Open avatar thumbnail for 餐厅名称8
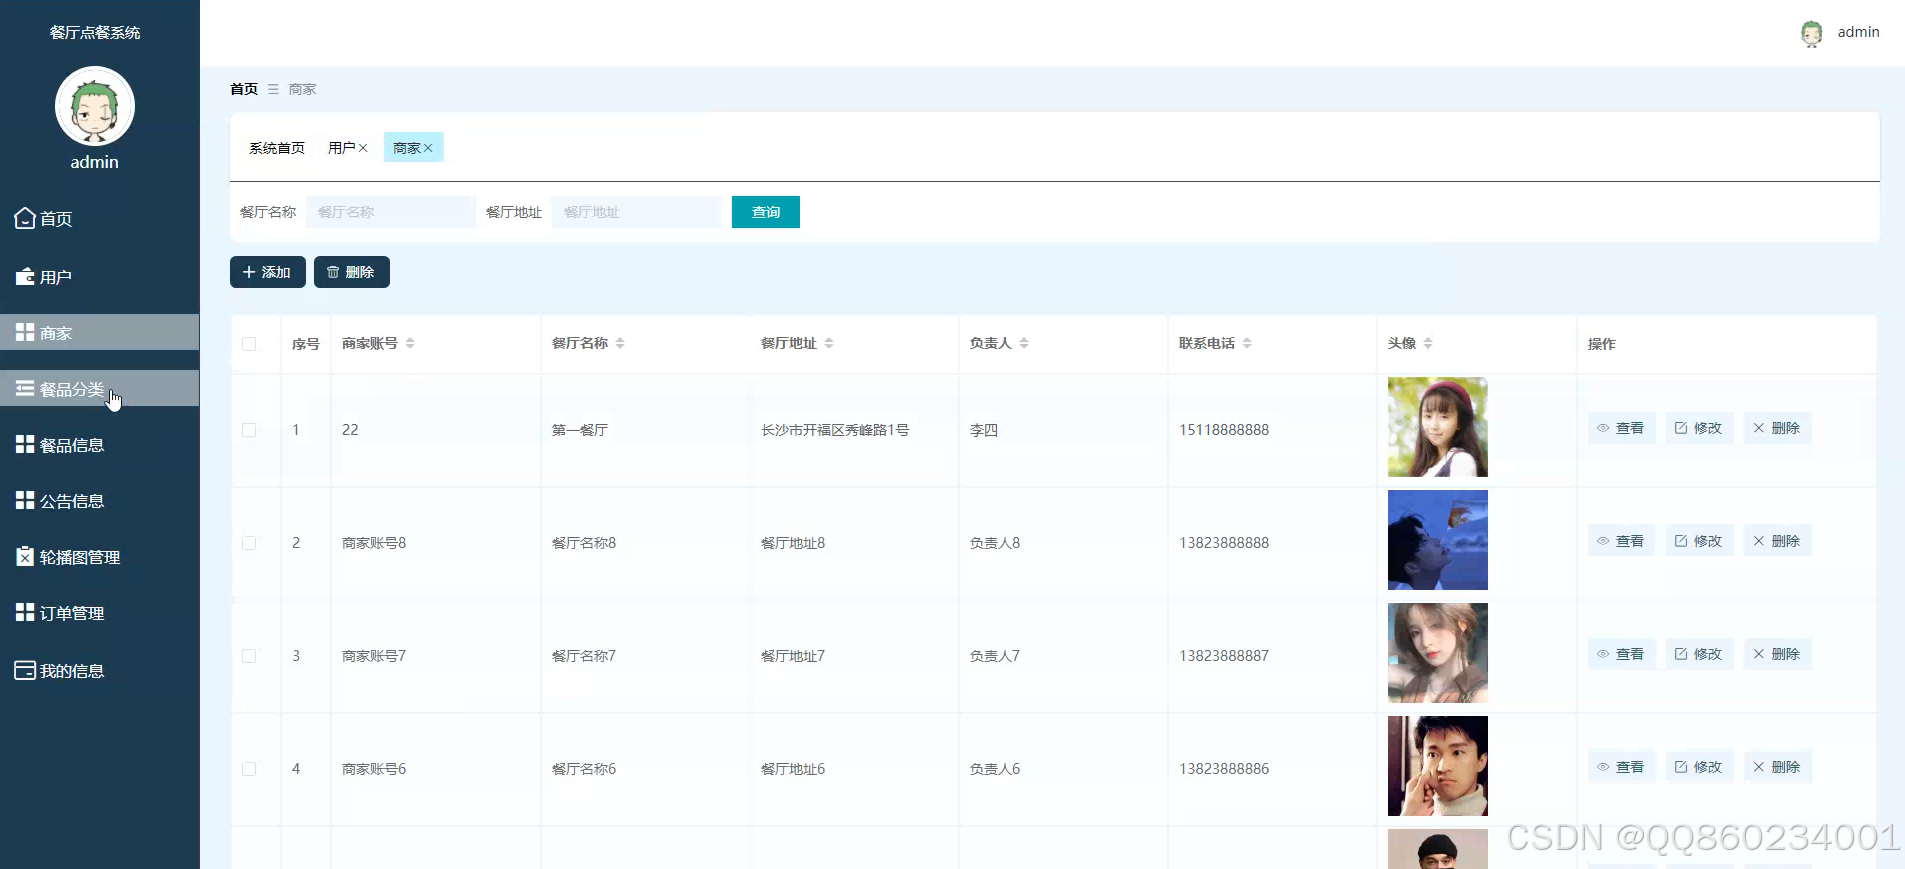 pos(1438,540)
